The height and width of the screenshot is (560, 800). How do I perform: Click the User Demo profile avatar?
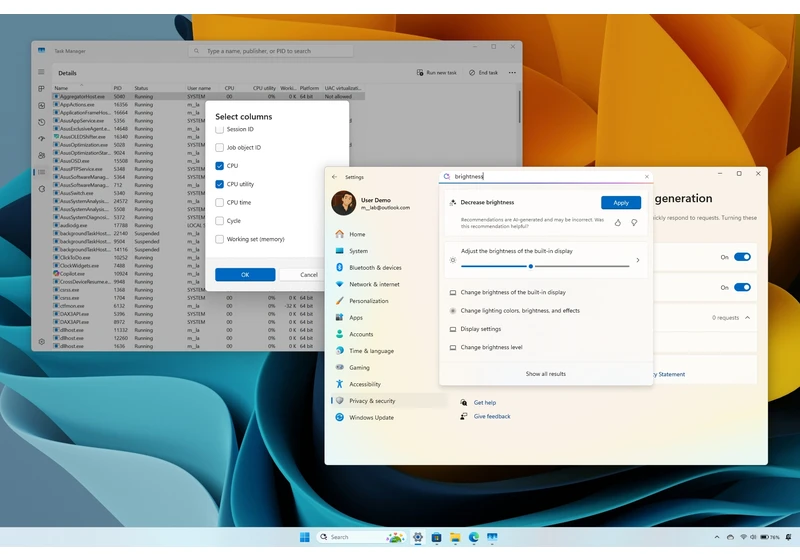click(343, 203)
